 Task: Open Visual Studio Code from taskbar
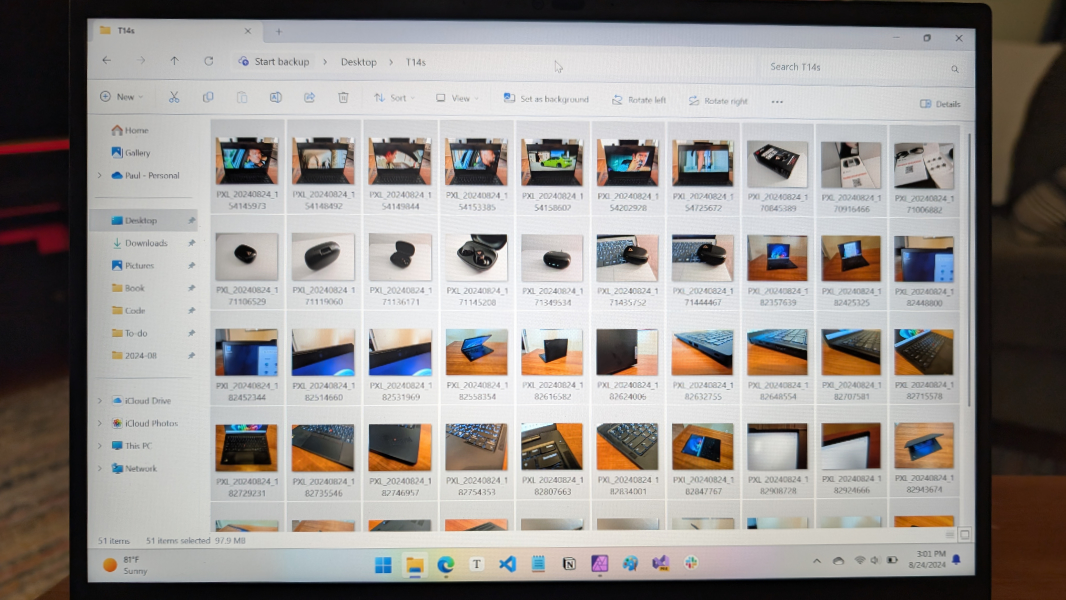(x=507, y=564)
